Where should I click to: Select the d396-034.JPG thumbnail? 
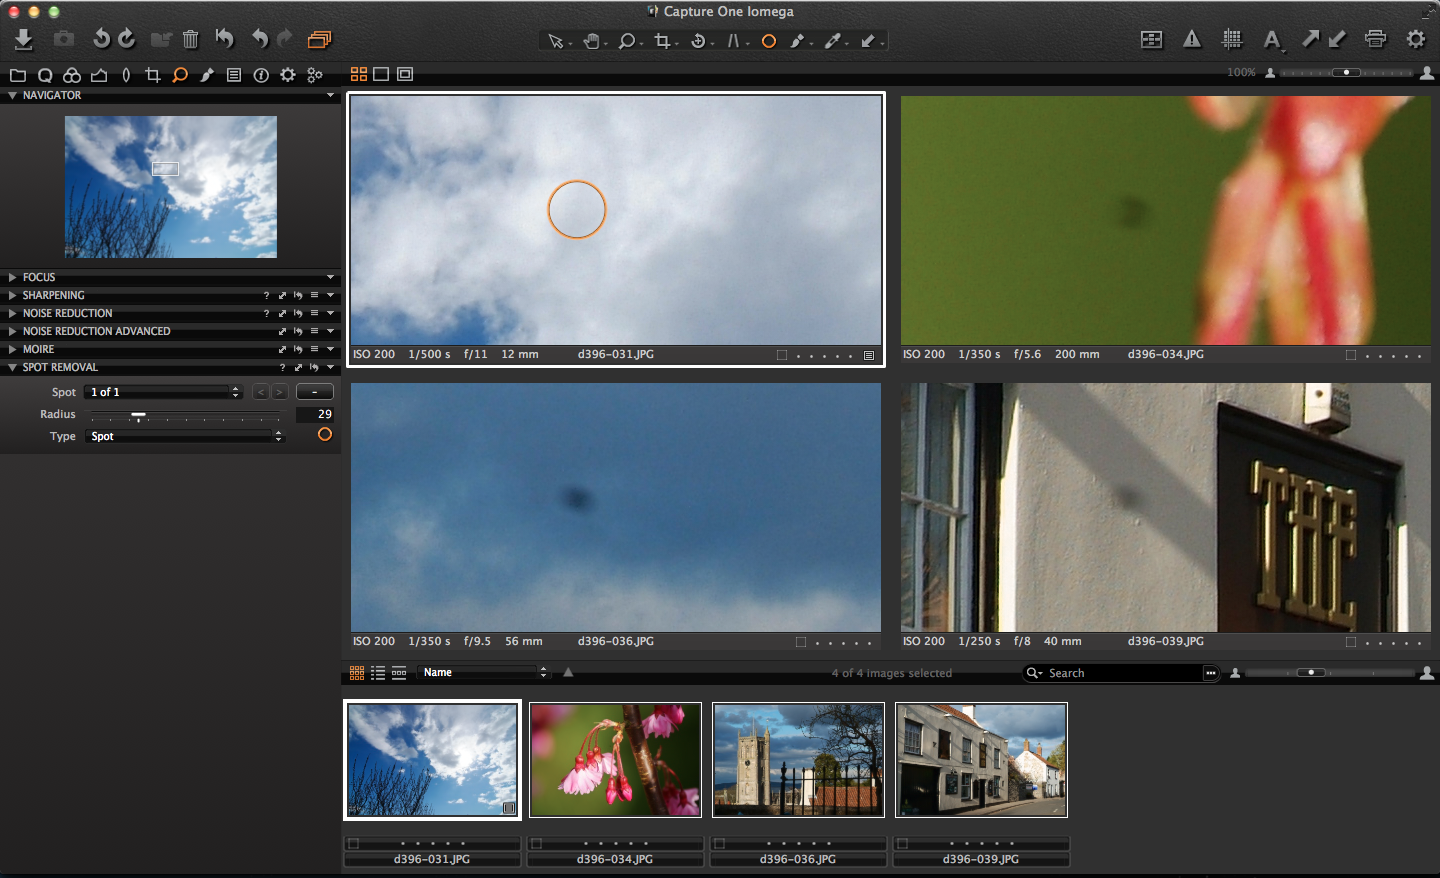pyautogui.click(x=615, y=760)
